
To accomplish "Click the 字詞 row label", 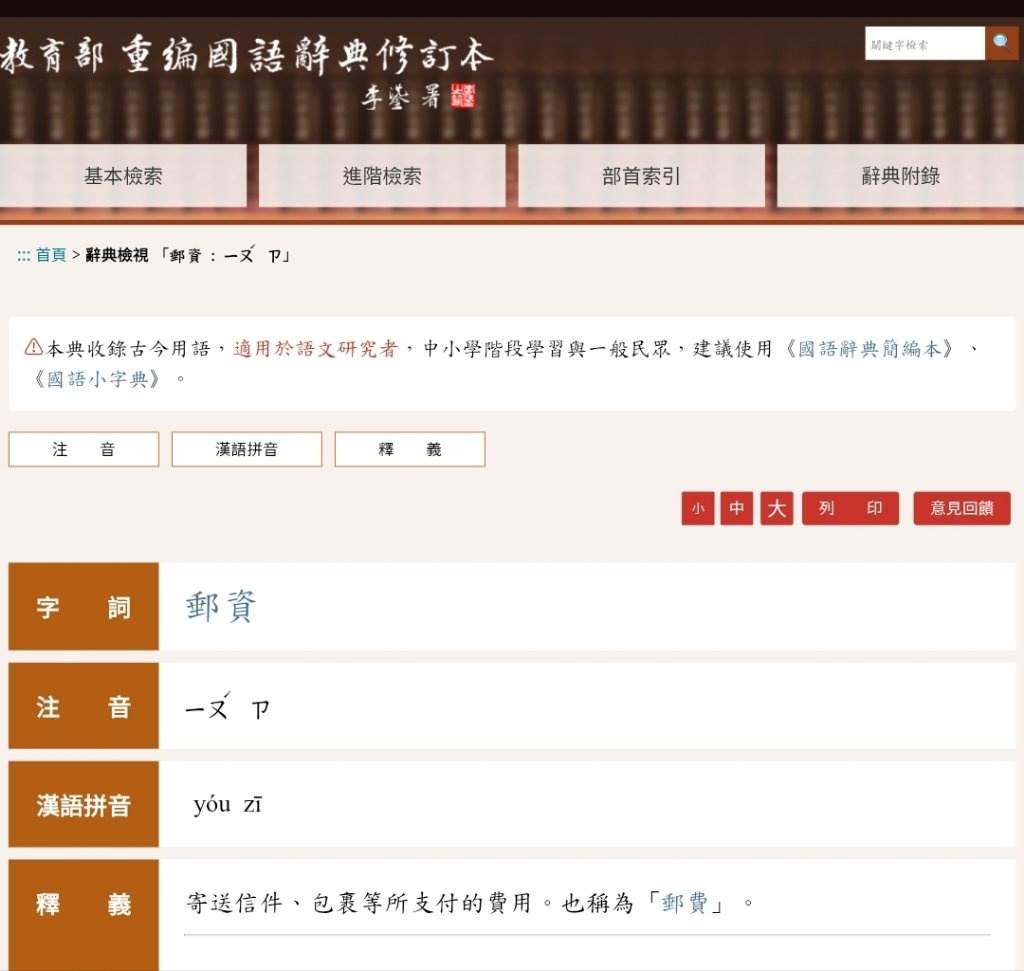I will [x=84, y=607].
